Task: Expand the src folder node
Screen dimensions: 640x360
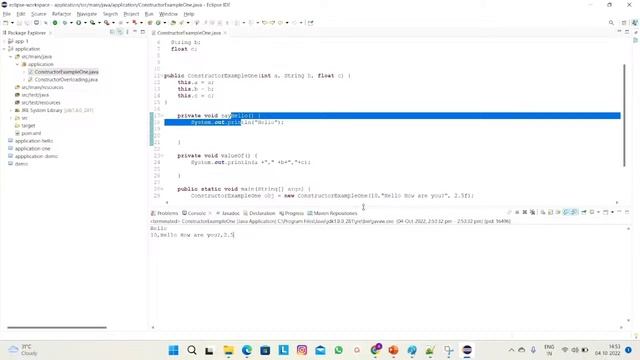Action: click(x=11, y=118)
